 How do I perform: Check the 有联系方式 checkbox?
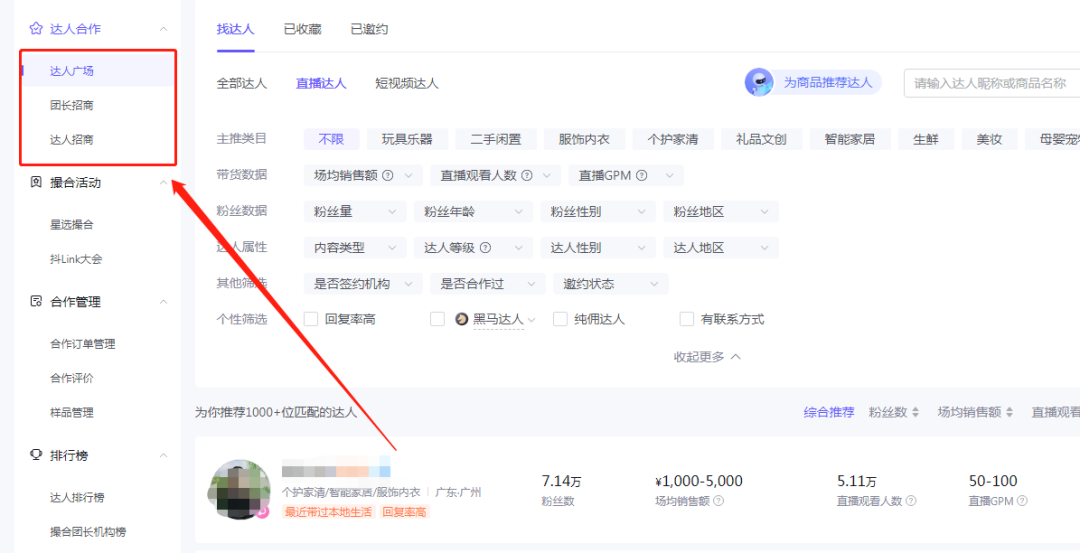687,319
